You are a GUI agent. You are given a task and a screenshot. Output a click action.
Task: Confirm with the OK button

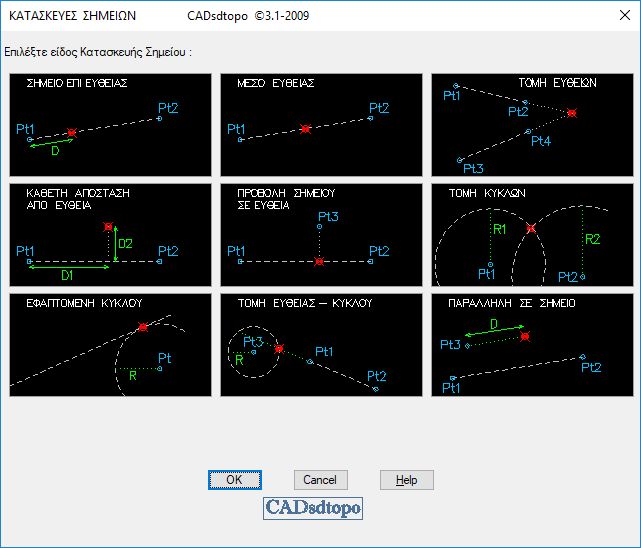(x=235, y=480)
